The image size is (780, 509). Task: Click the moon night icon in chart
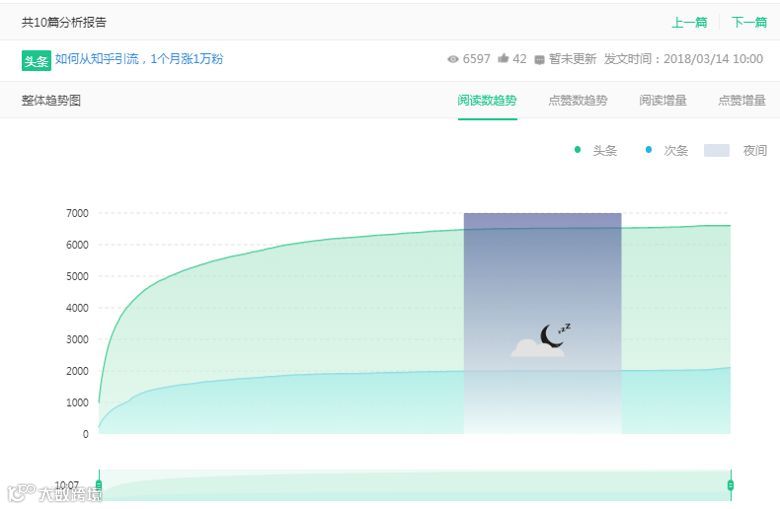tap(554, 335)
